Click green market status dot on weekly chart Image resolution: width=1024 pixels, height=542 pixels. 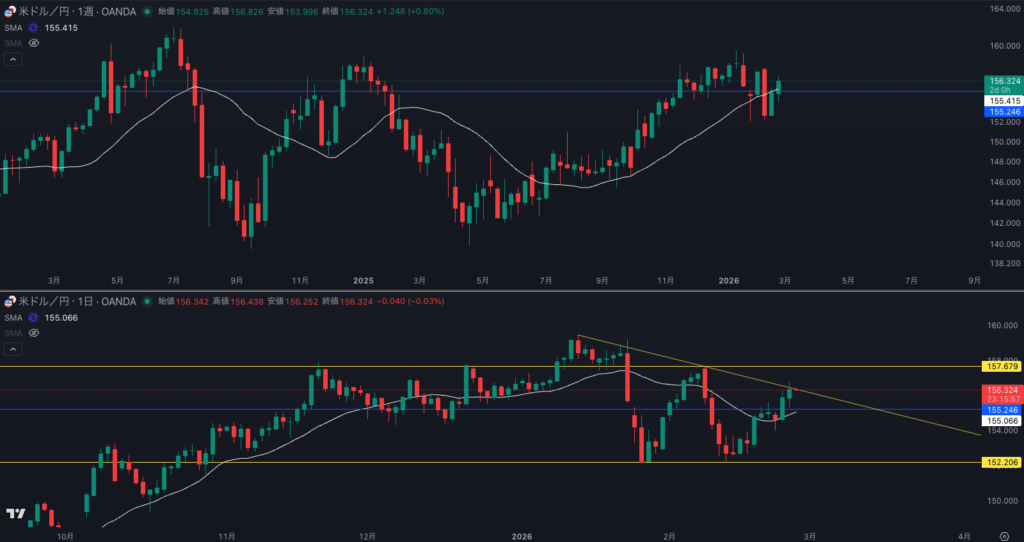pos(147,11)
